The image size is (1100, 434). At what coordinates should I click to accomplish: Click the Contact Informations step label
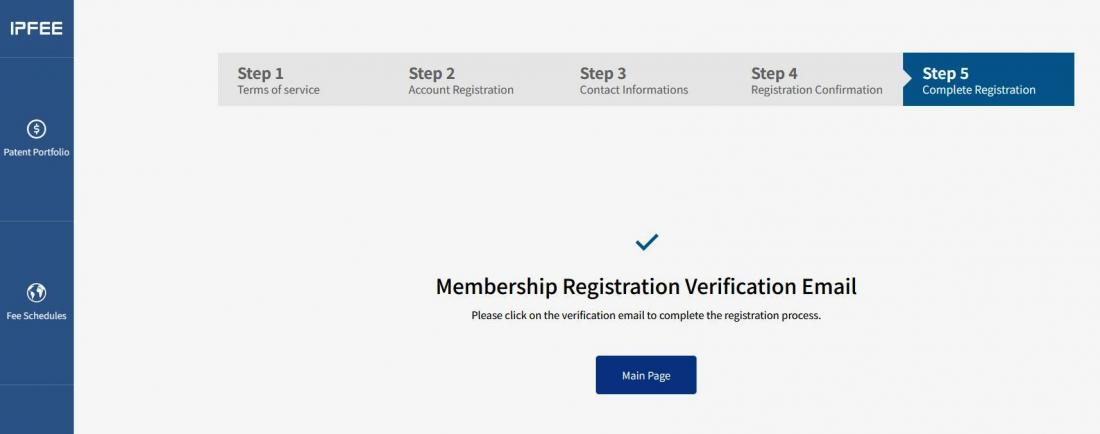(x=634, y=90)
